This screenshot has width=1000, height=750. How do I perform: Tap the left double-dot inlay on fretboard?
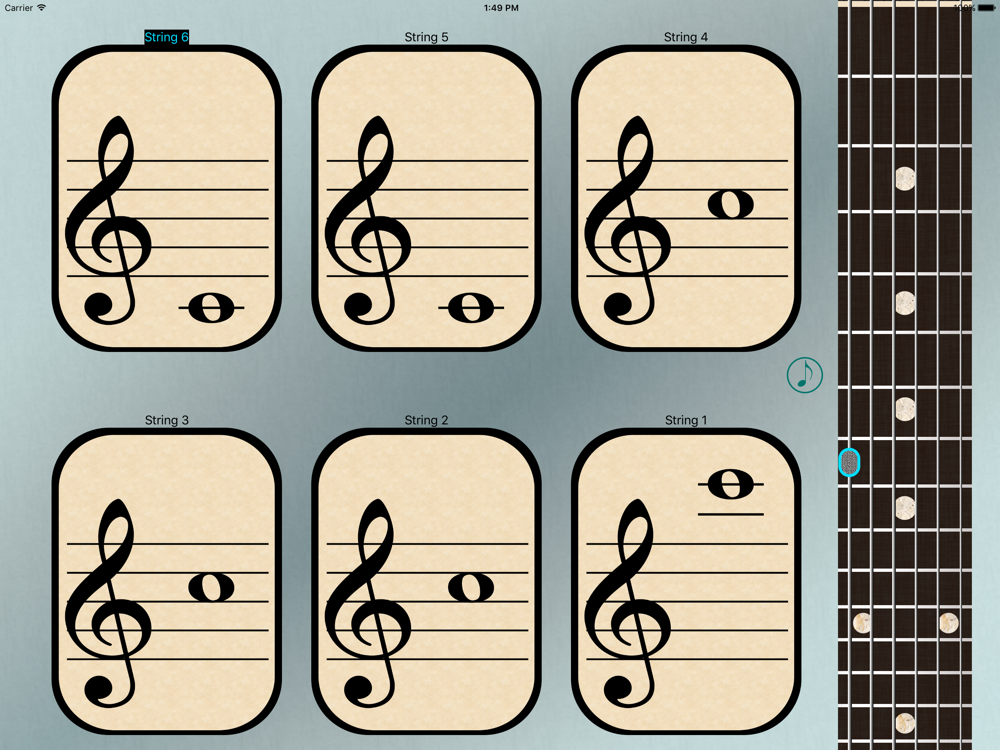coord(862,622)
